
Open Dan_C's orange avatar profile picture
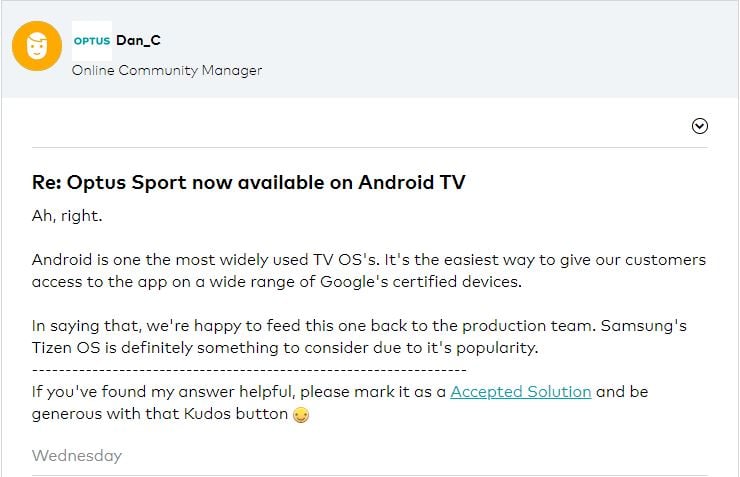point(37,46)
